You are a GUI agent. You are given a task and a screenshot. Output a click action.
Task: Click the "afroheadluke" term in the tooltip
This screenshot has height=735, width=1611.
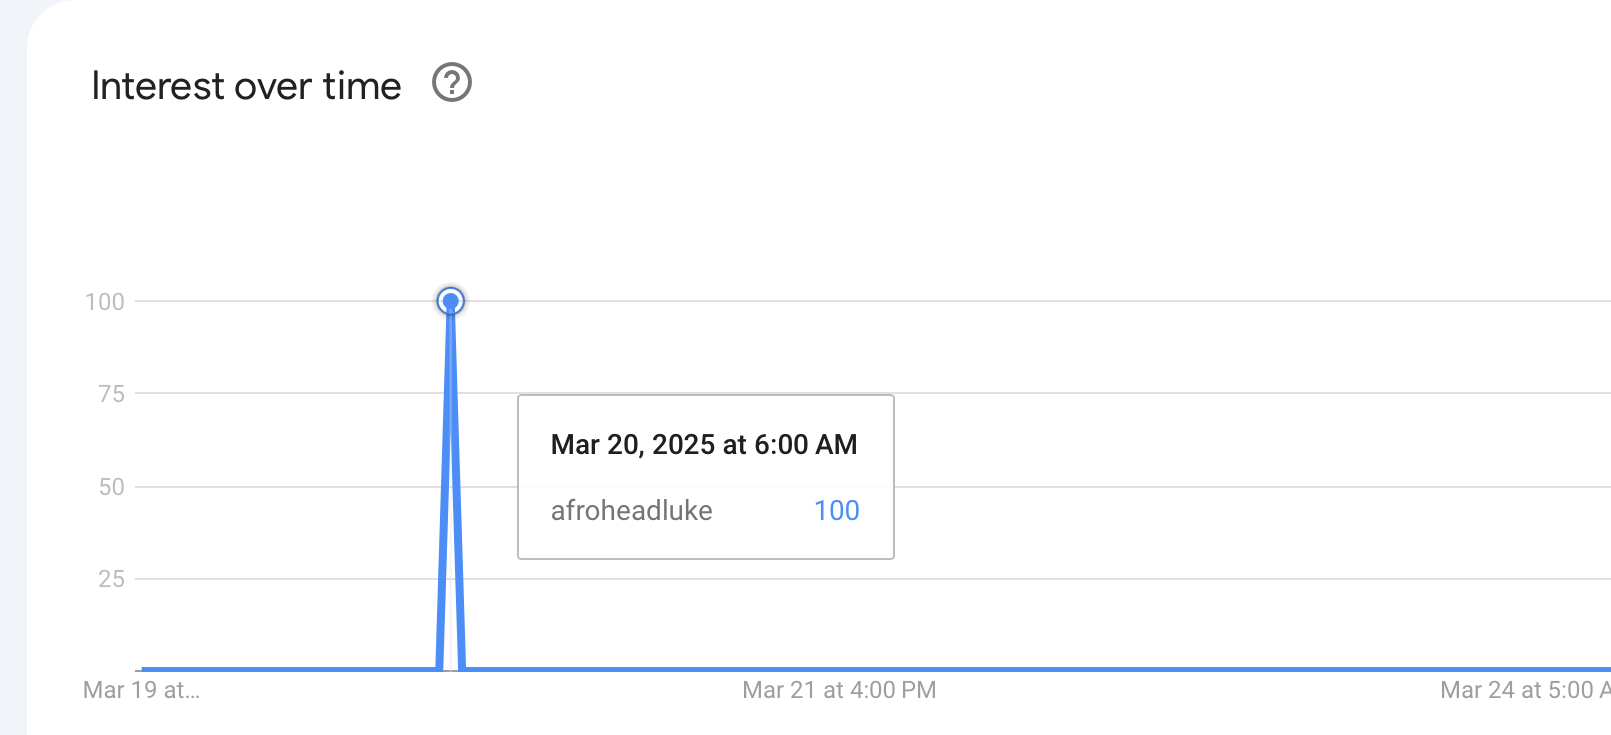pyautogui.click(x=631, y=511)
